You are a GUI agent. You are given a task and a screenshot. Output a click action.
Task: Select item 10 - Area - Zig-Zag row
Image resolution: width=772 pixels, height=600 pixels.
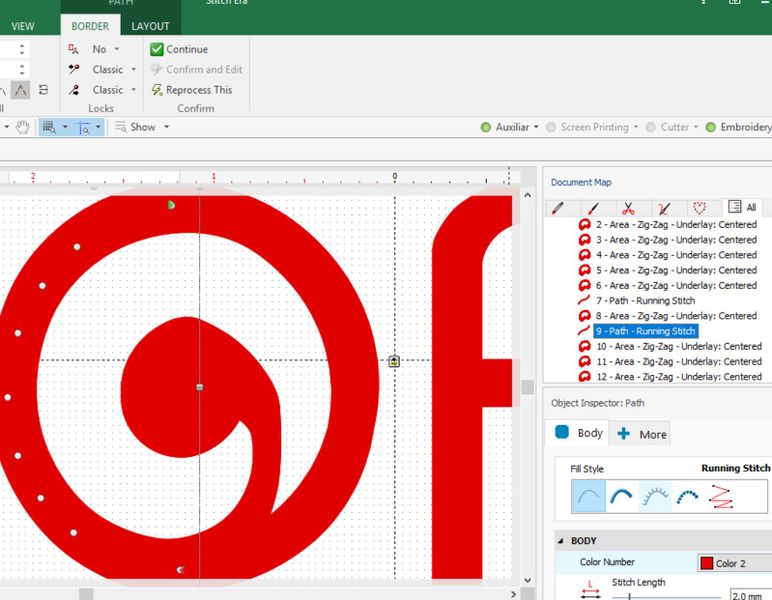[x=678, y=347]
